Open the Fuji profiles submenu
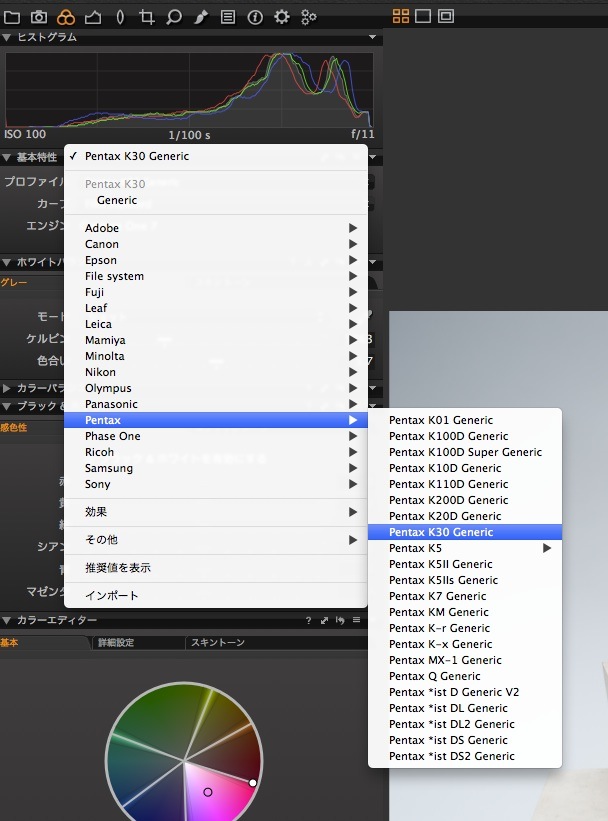 point(216,292)
